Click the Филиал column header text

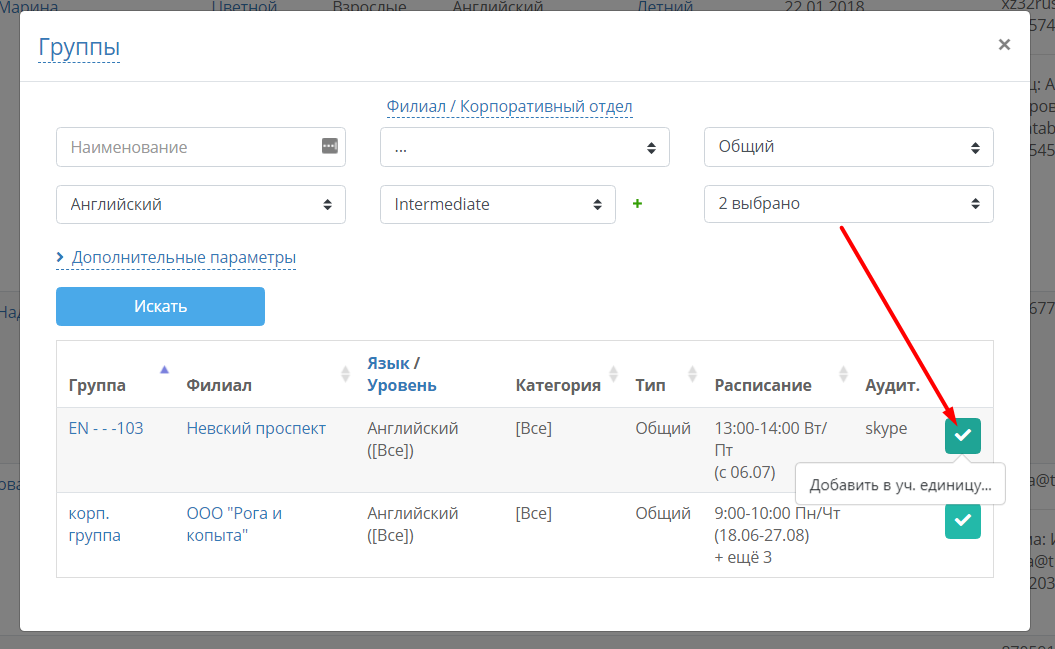click(219, 385)
